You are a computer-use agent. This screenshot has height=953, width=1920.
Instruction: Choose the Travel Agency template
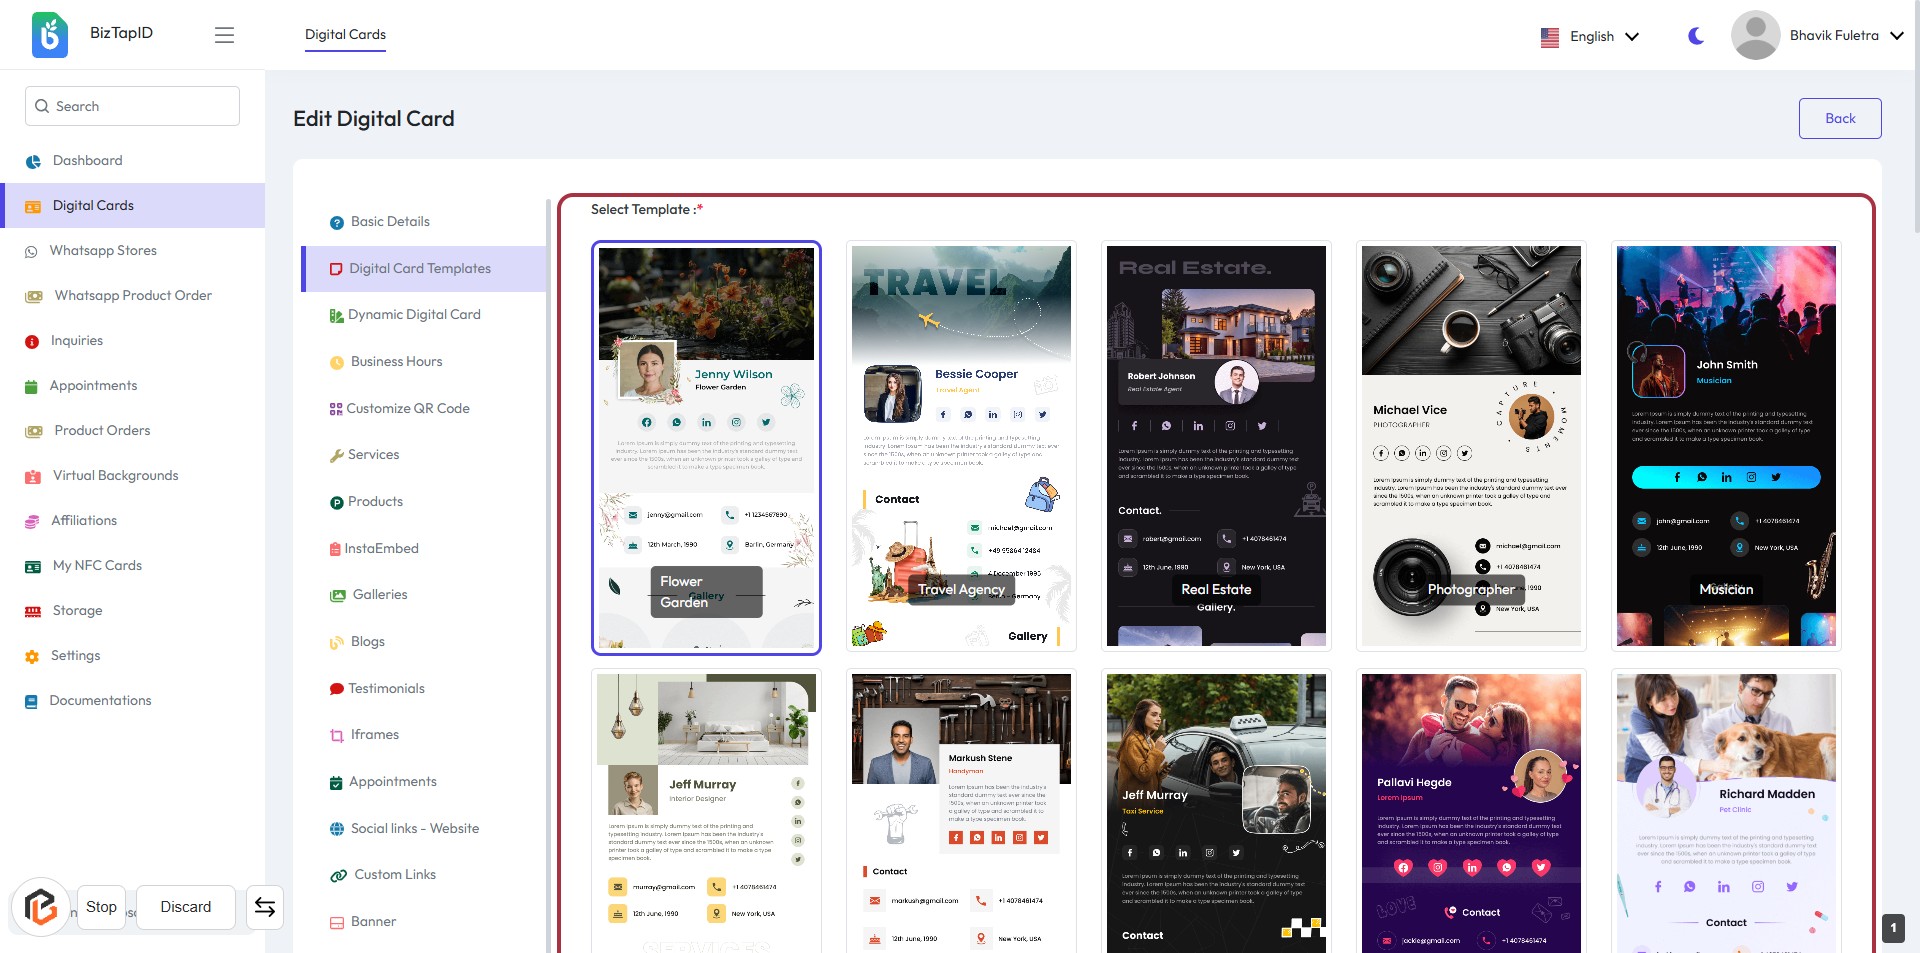coord(961,447)
